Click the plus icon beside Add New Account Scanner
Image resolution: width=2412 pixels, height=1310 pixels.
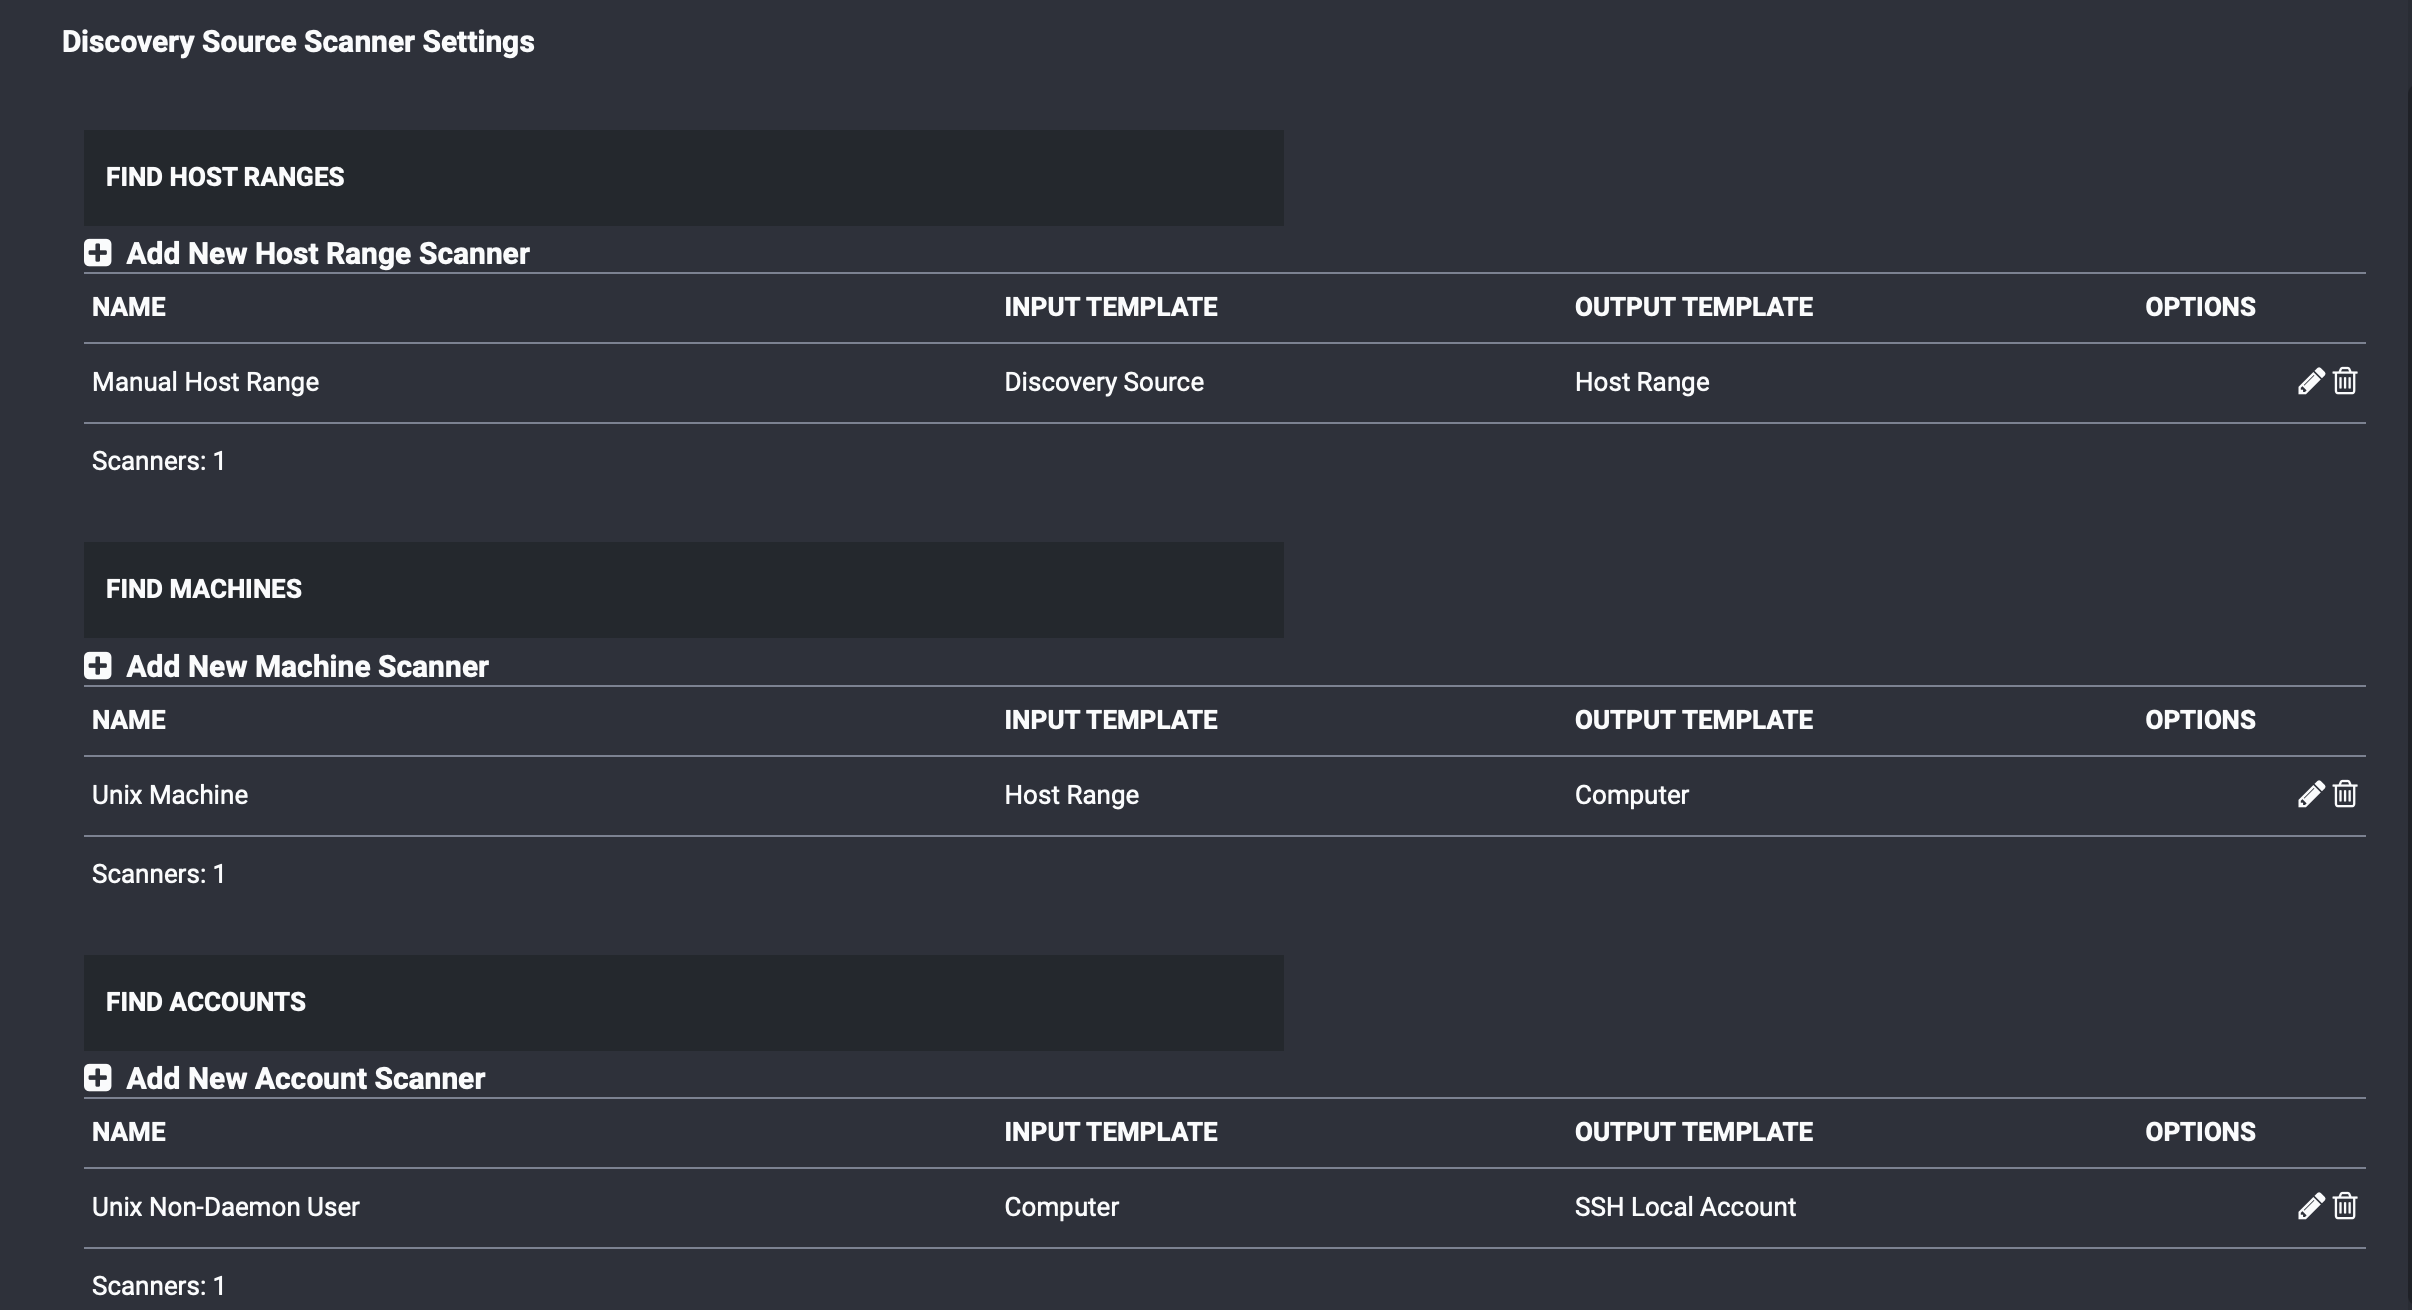coord(98,1078)
